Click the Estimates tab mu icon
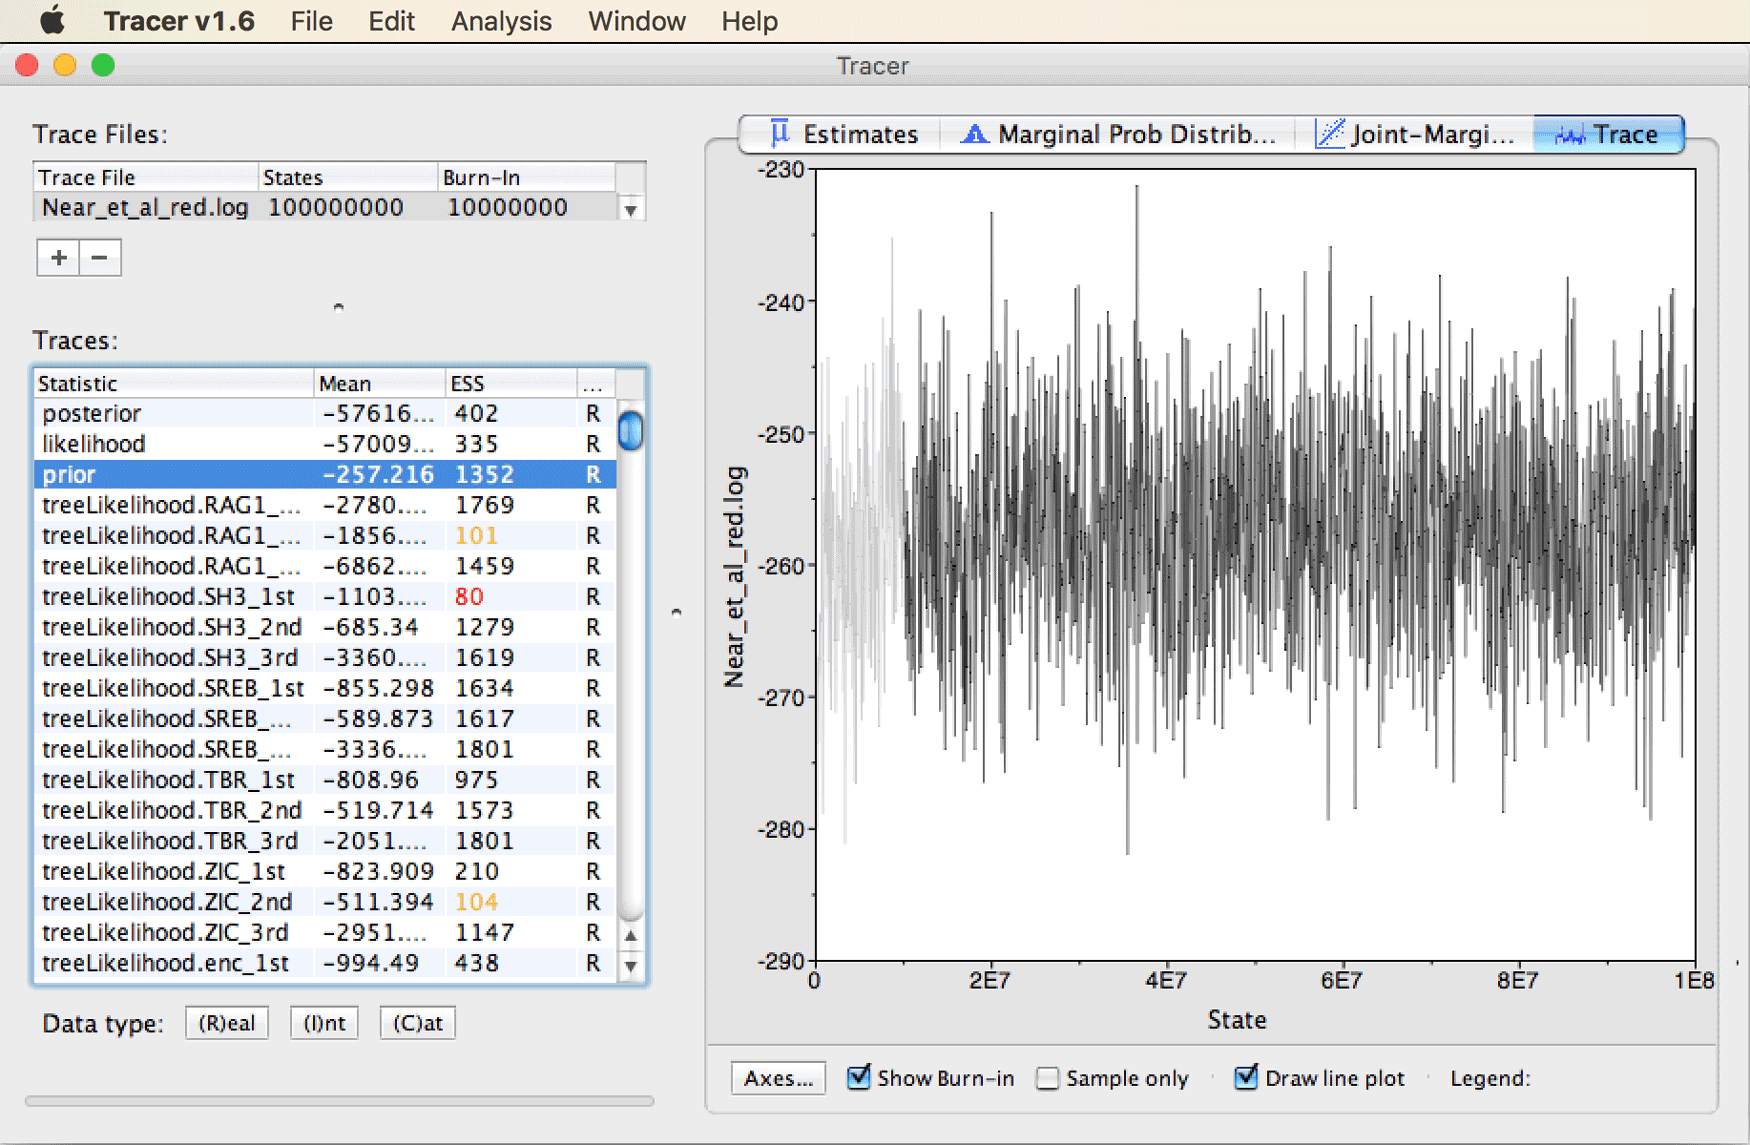 tap(780, 133)
